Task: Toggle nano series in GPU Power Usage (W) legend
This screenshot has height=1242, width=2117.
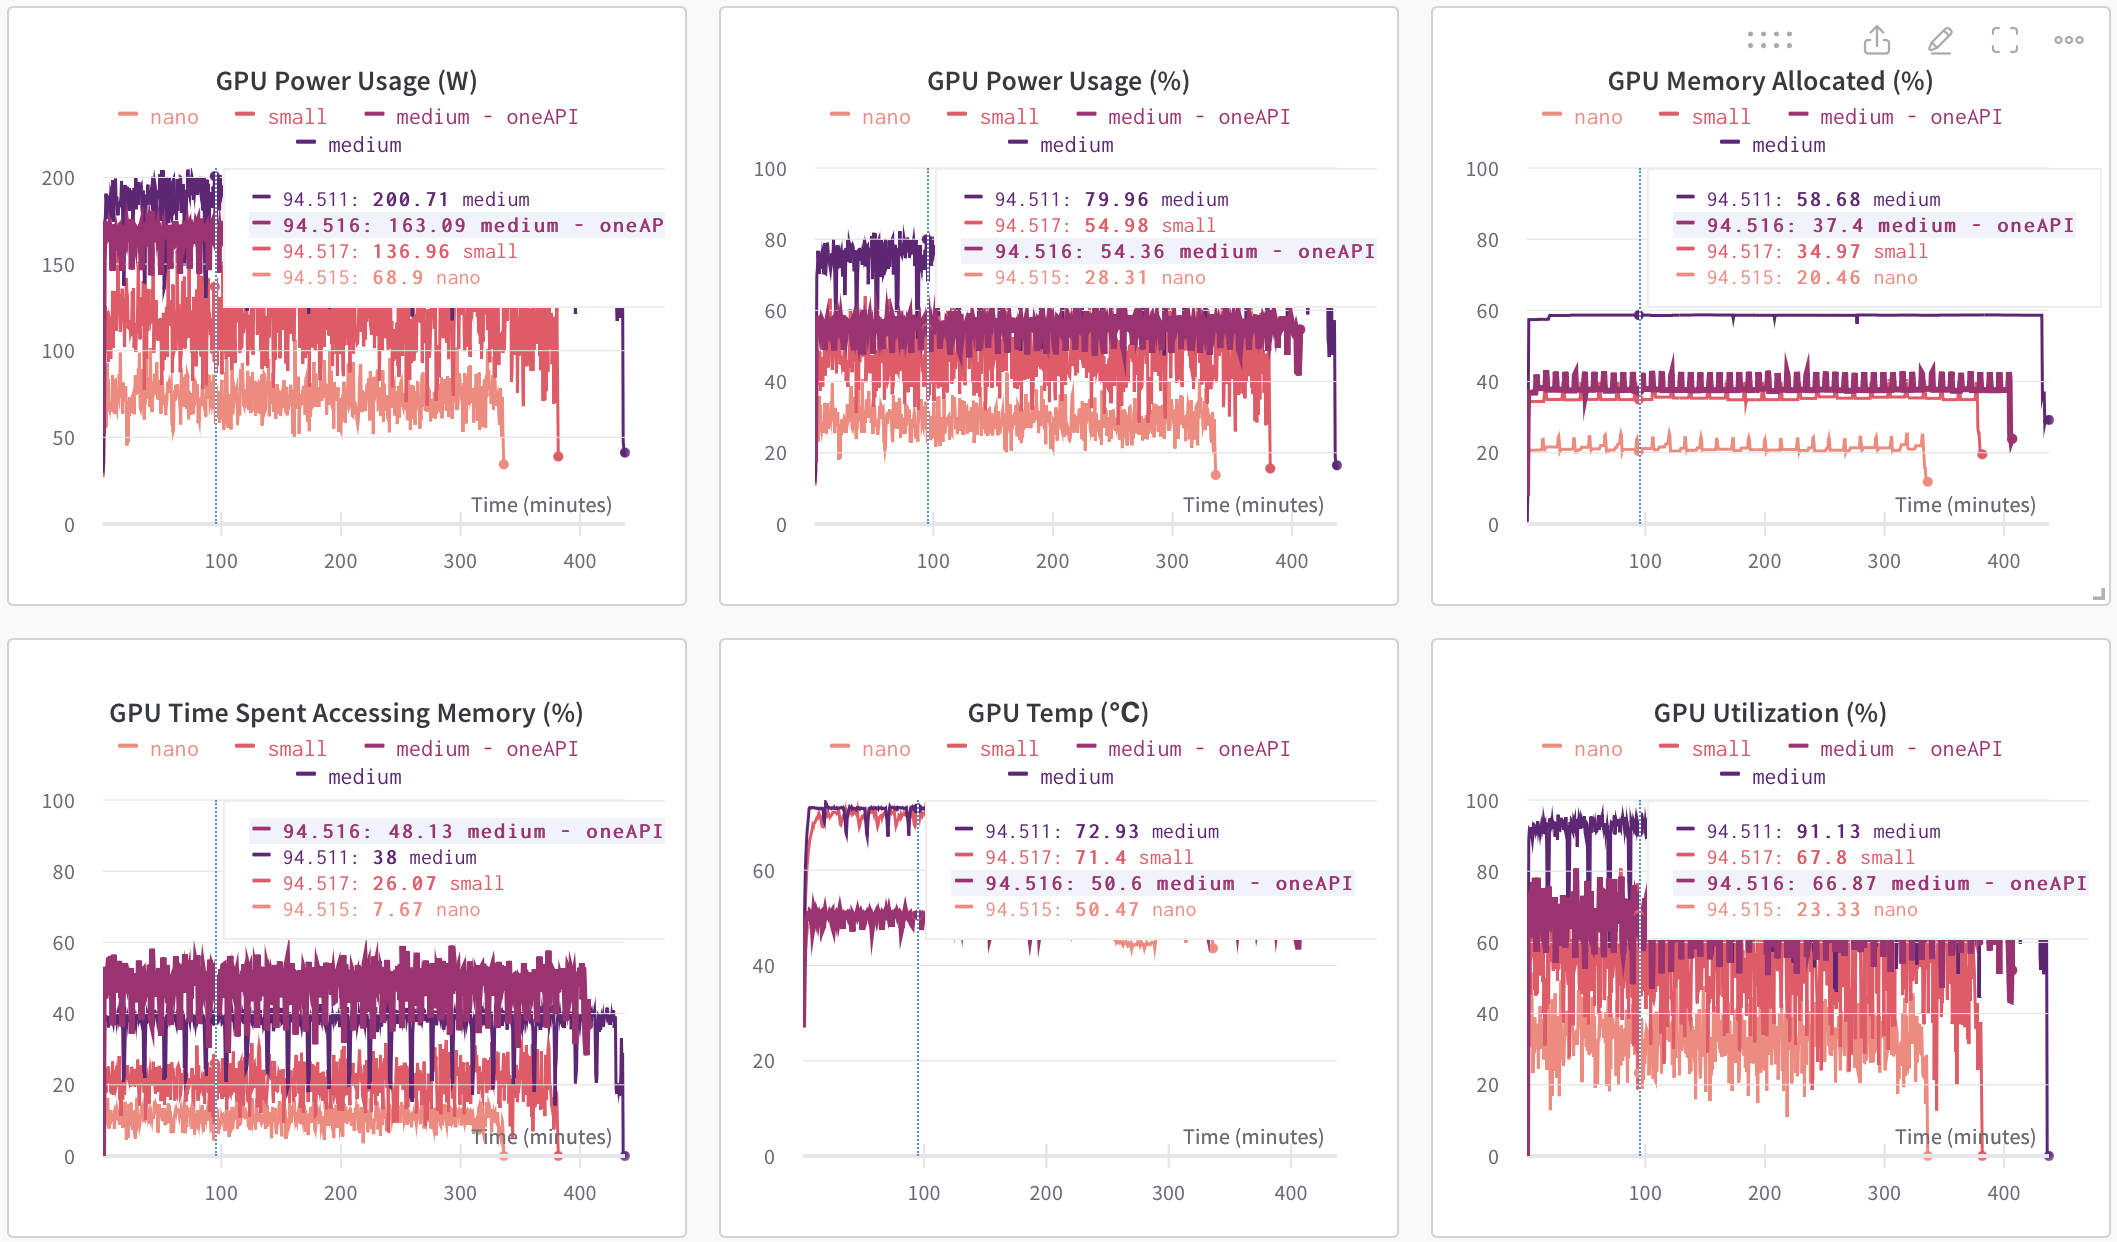Action: 173,117
